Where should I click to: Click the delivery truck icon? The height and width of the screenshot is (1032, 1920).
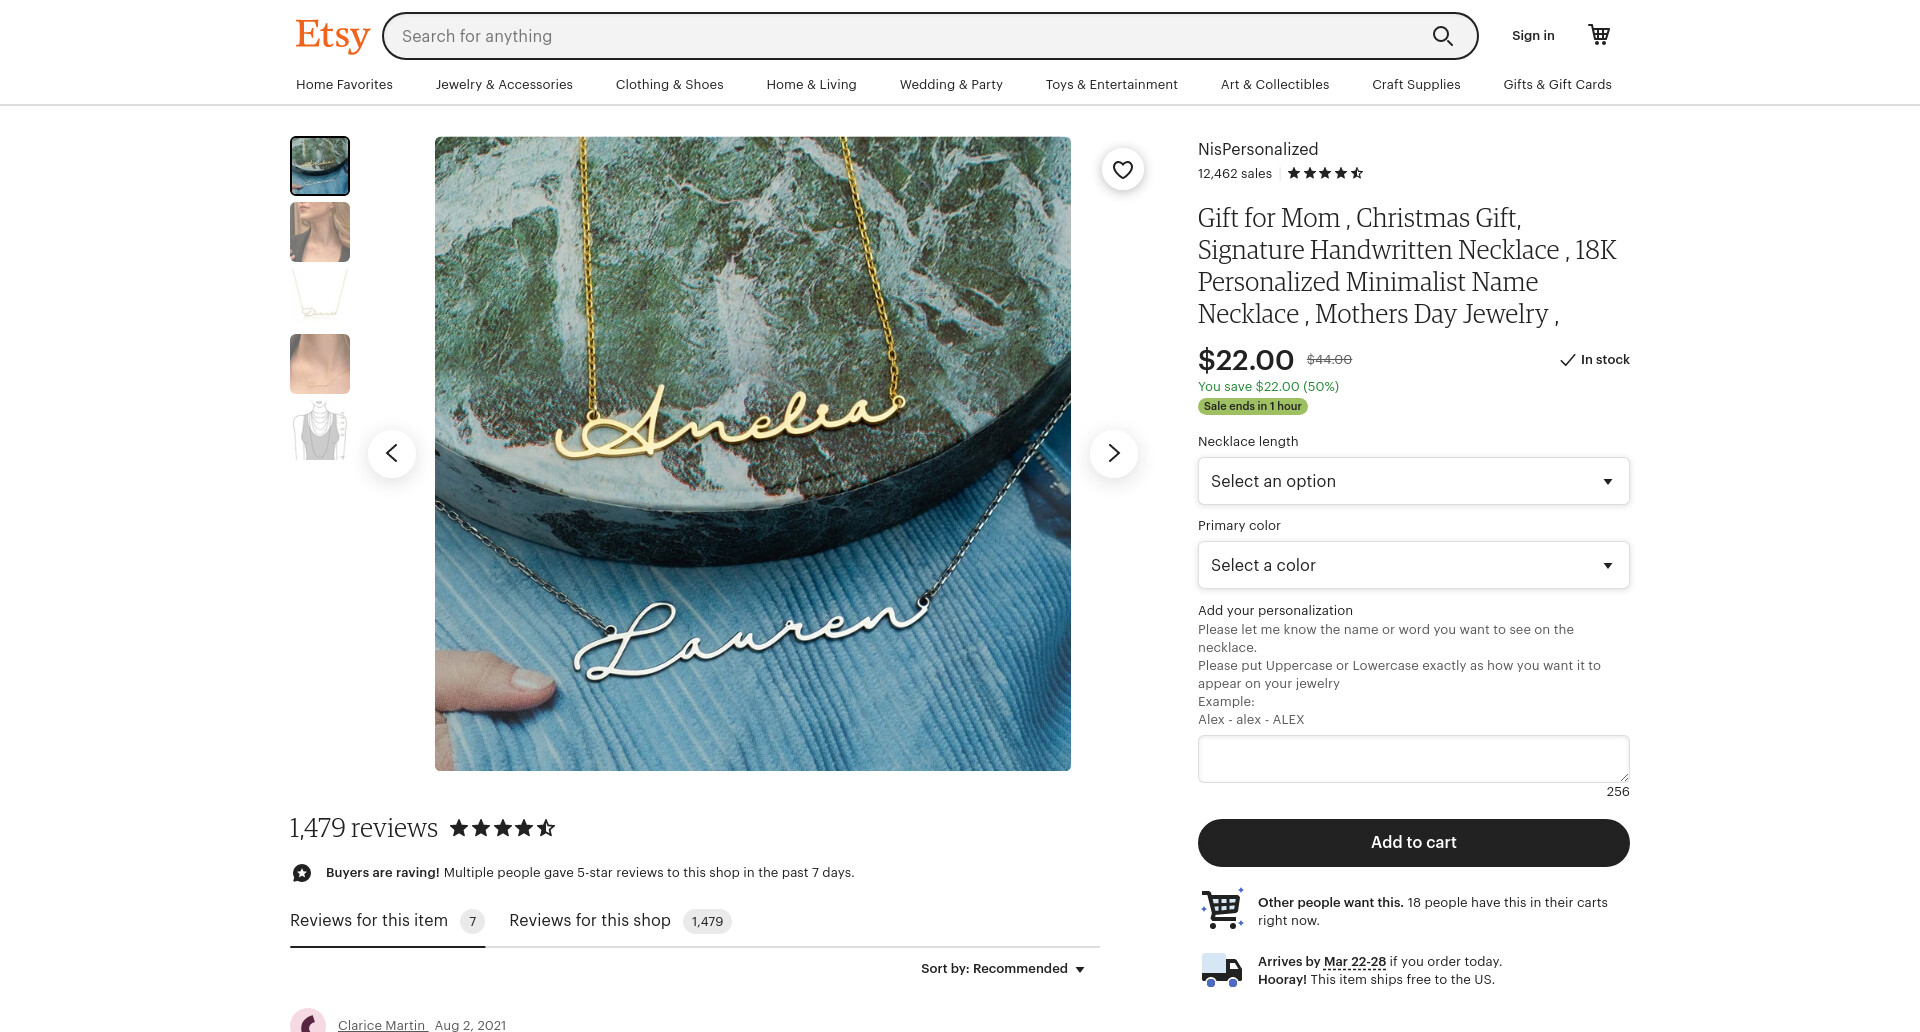click(x=1221, y=970)
